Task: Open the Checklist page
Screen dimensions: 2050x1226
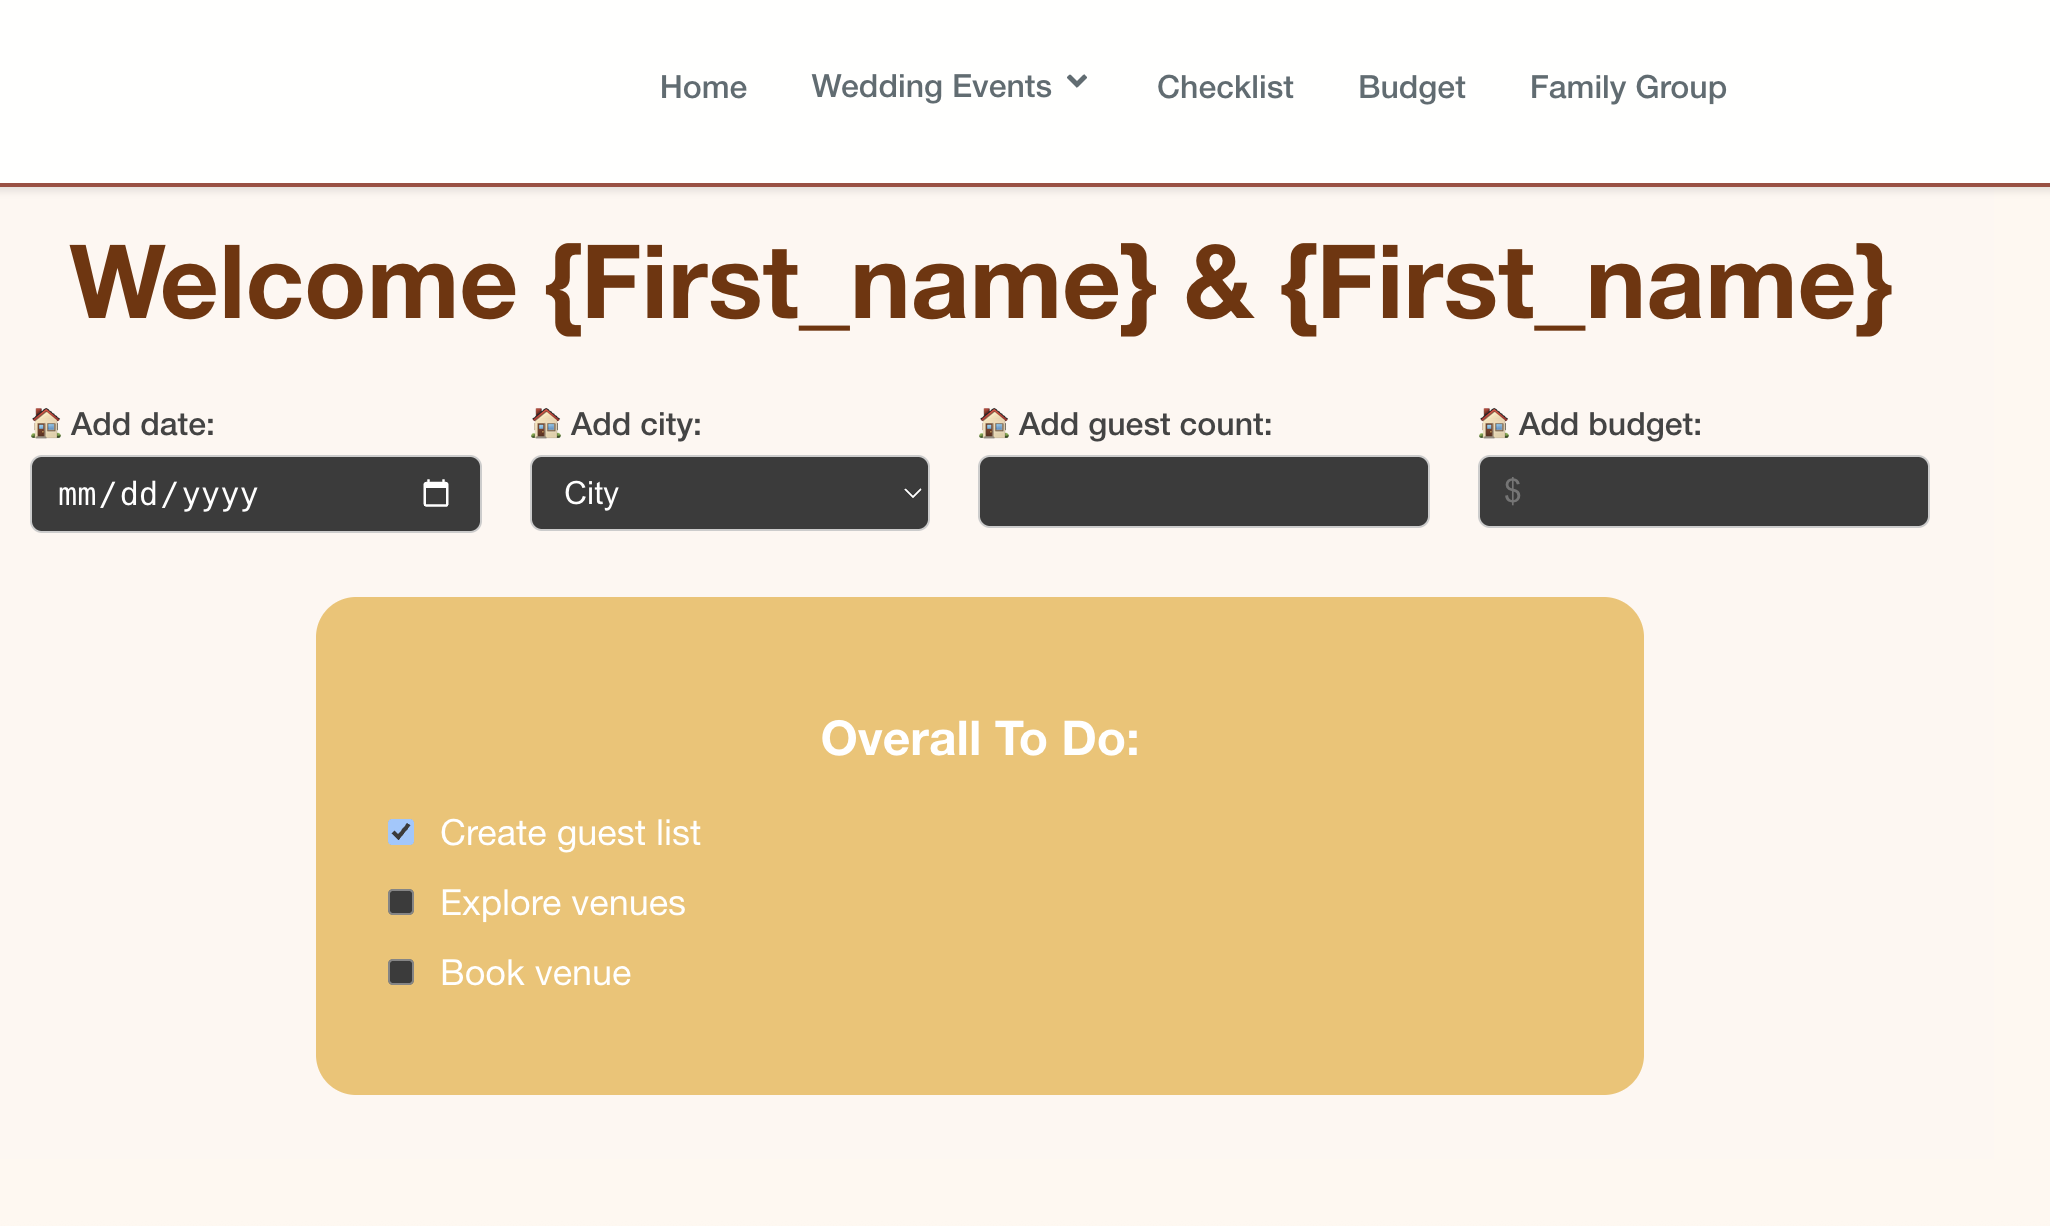Action: click(1225, 87)
